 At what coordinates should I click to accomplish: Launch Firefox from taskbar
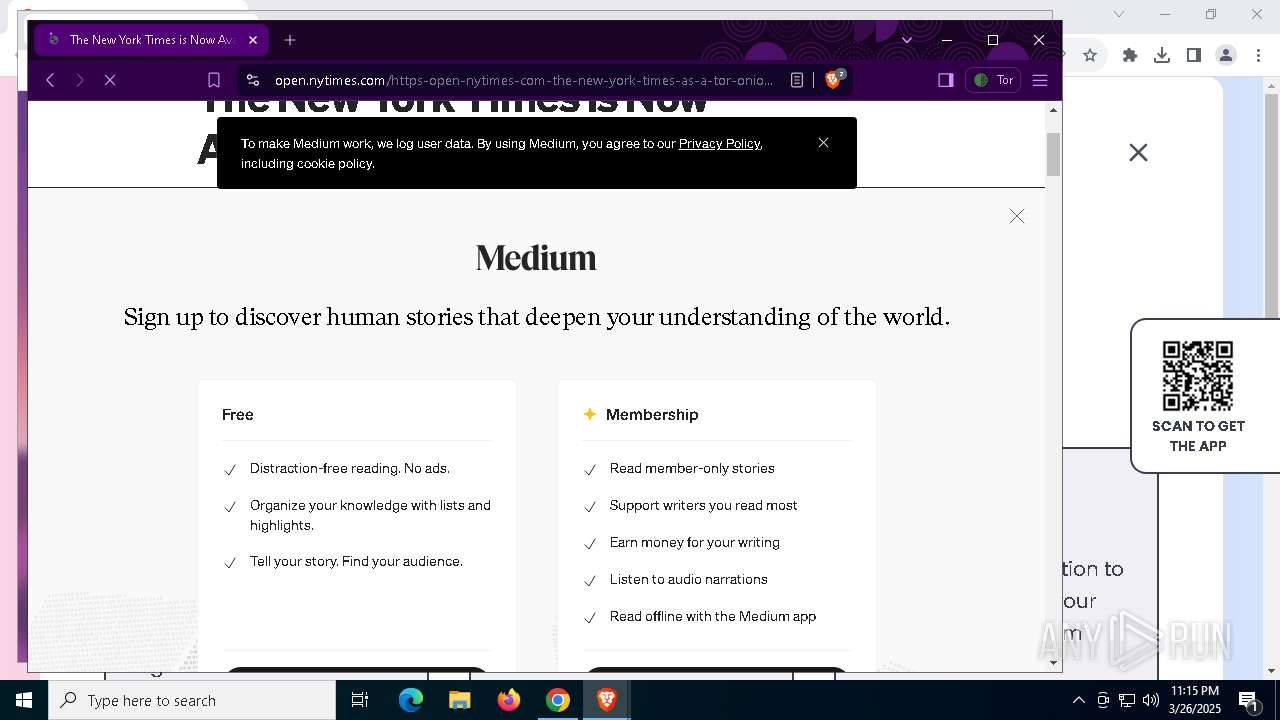509,700
